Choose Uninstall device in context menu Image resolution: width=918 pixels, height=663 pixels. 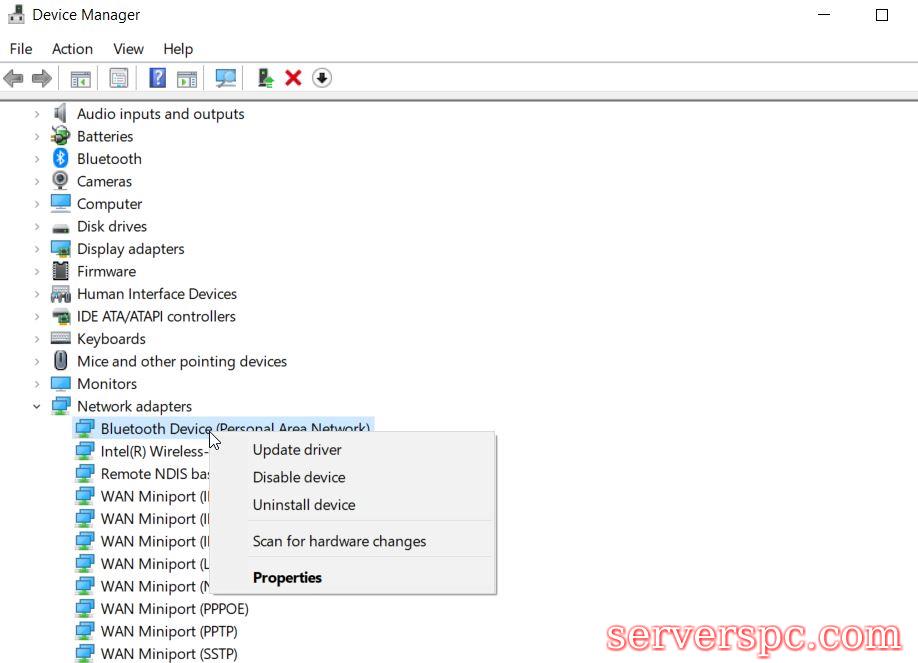304,505
